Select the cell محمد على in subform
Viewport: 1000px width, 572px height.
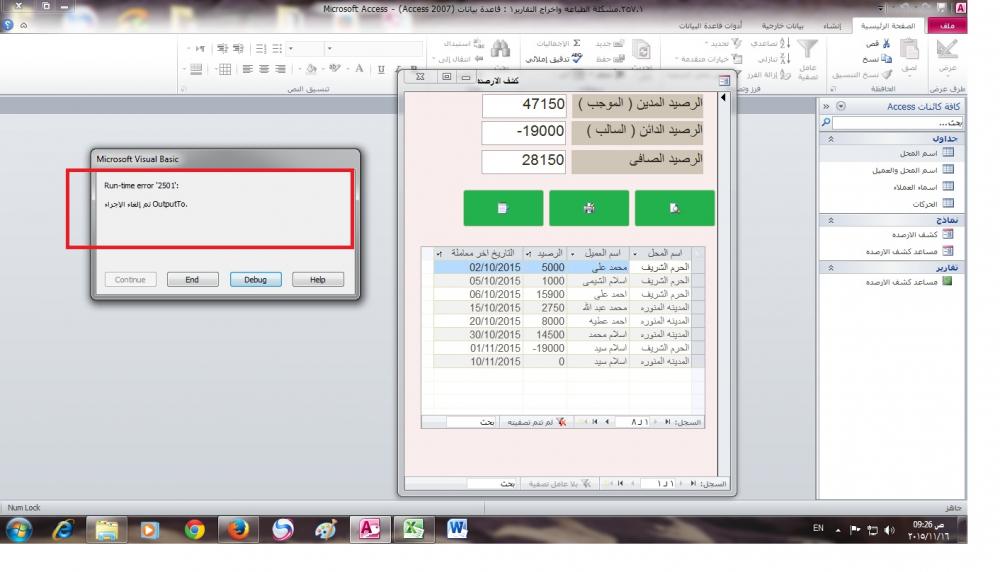598,268
